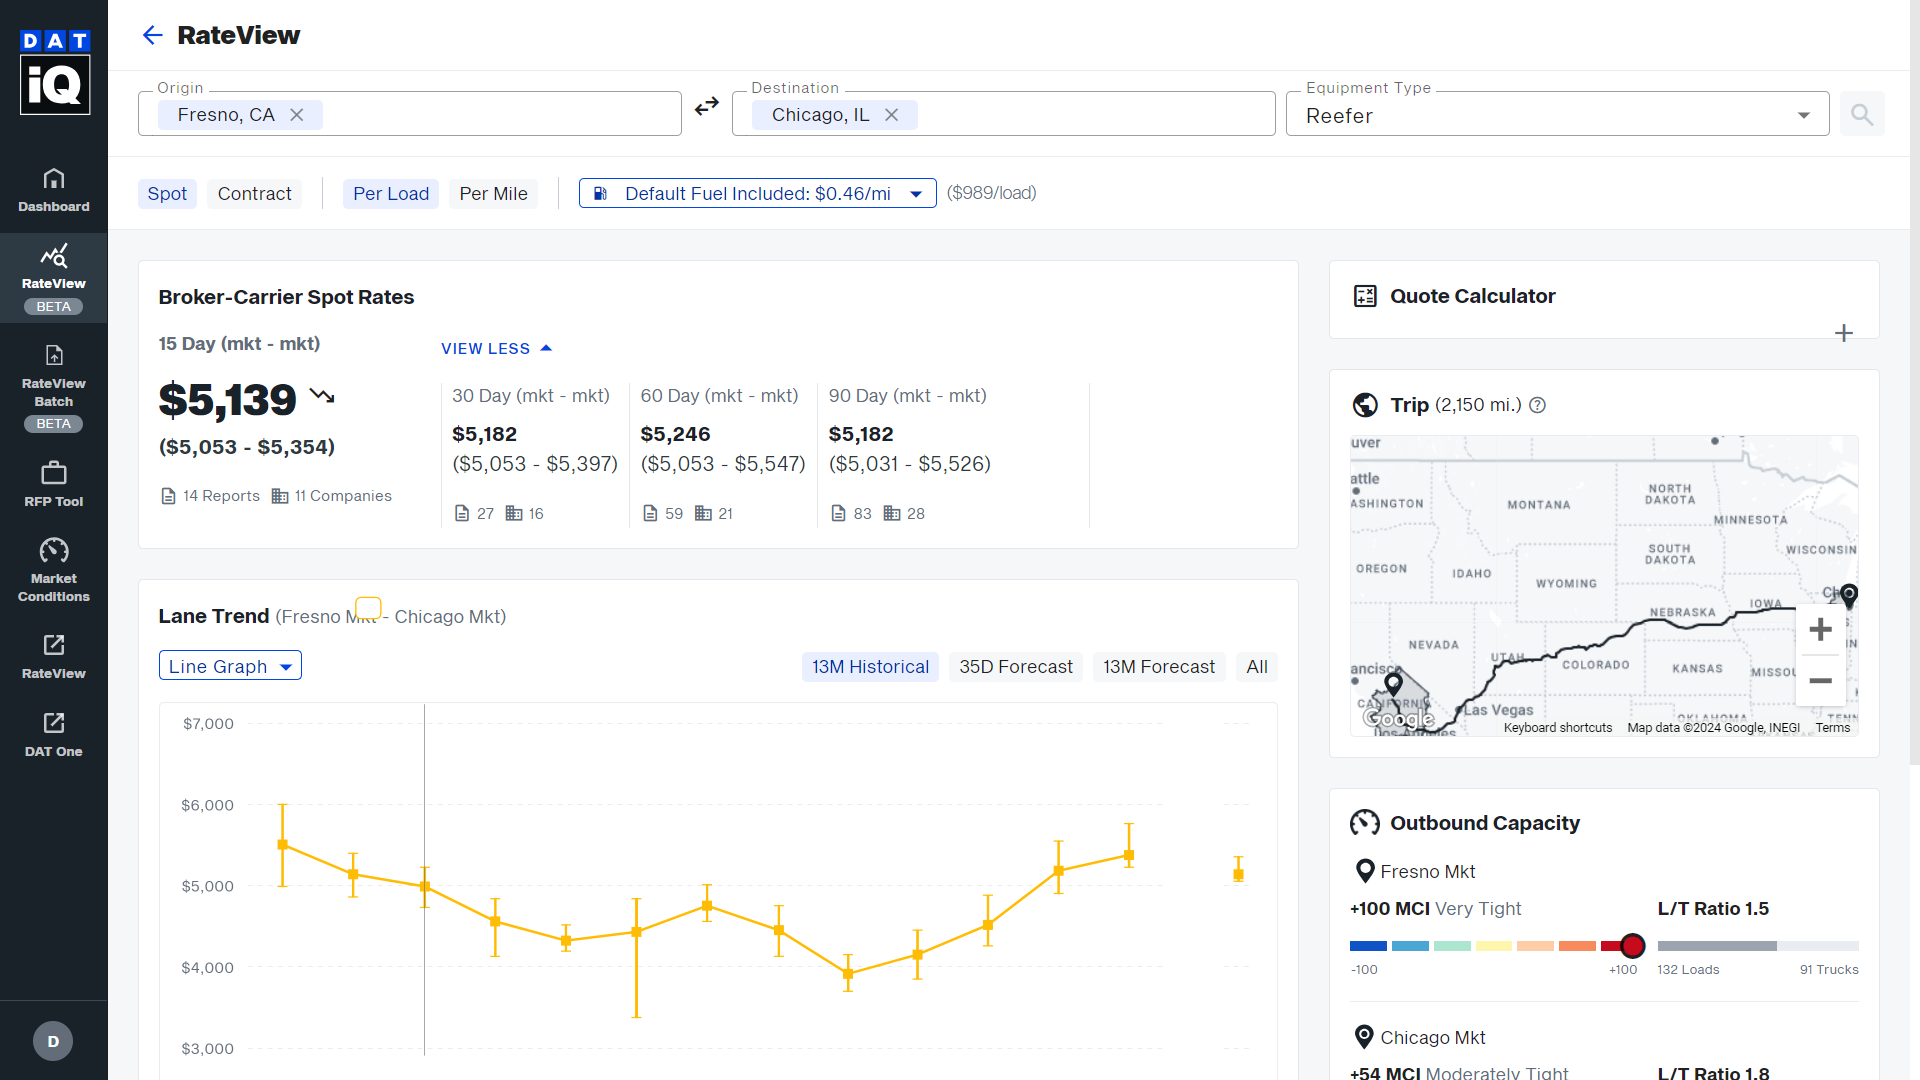Image resolution: width=1920 pixels, height=1080 pixels.
Task: Open the RFP Tool sidebar item
Action: (54, 484)
